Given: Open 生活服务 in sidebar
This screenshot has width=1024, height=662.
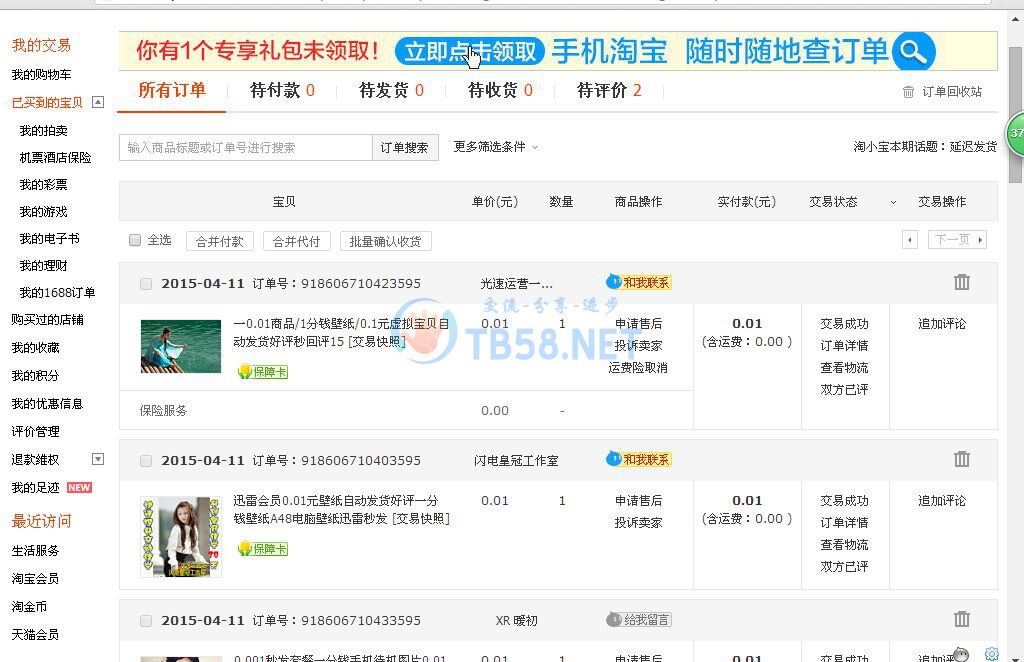Looking at the screenshot, I should pos(35,550).
